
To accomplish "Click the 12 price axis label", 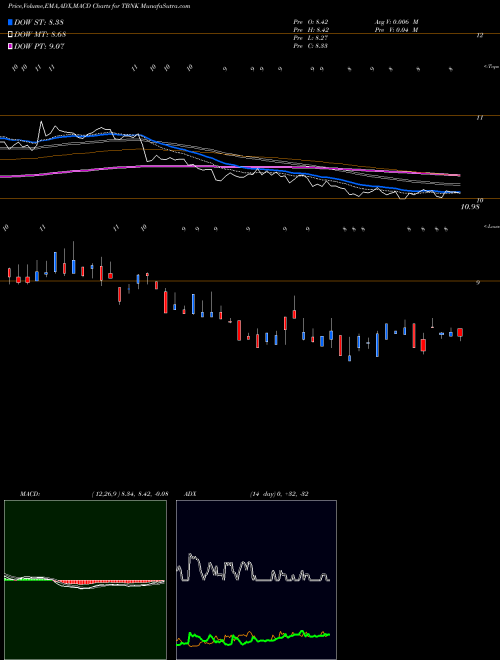I will (x=479, y=36).
